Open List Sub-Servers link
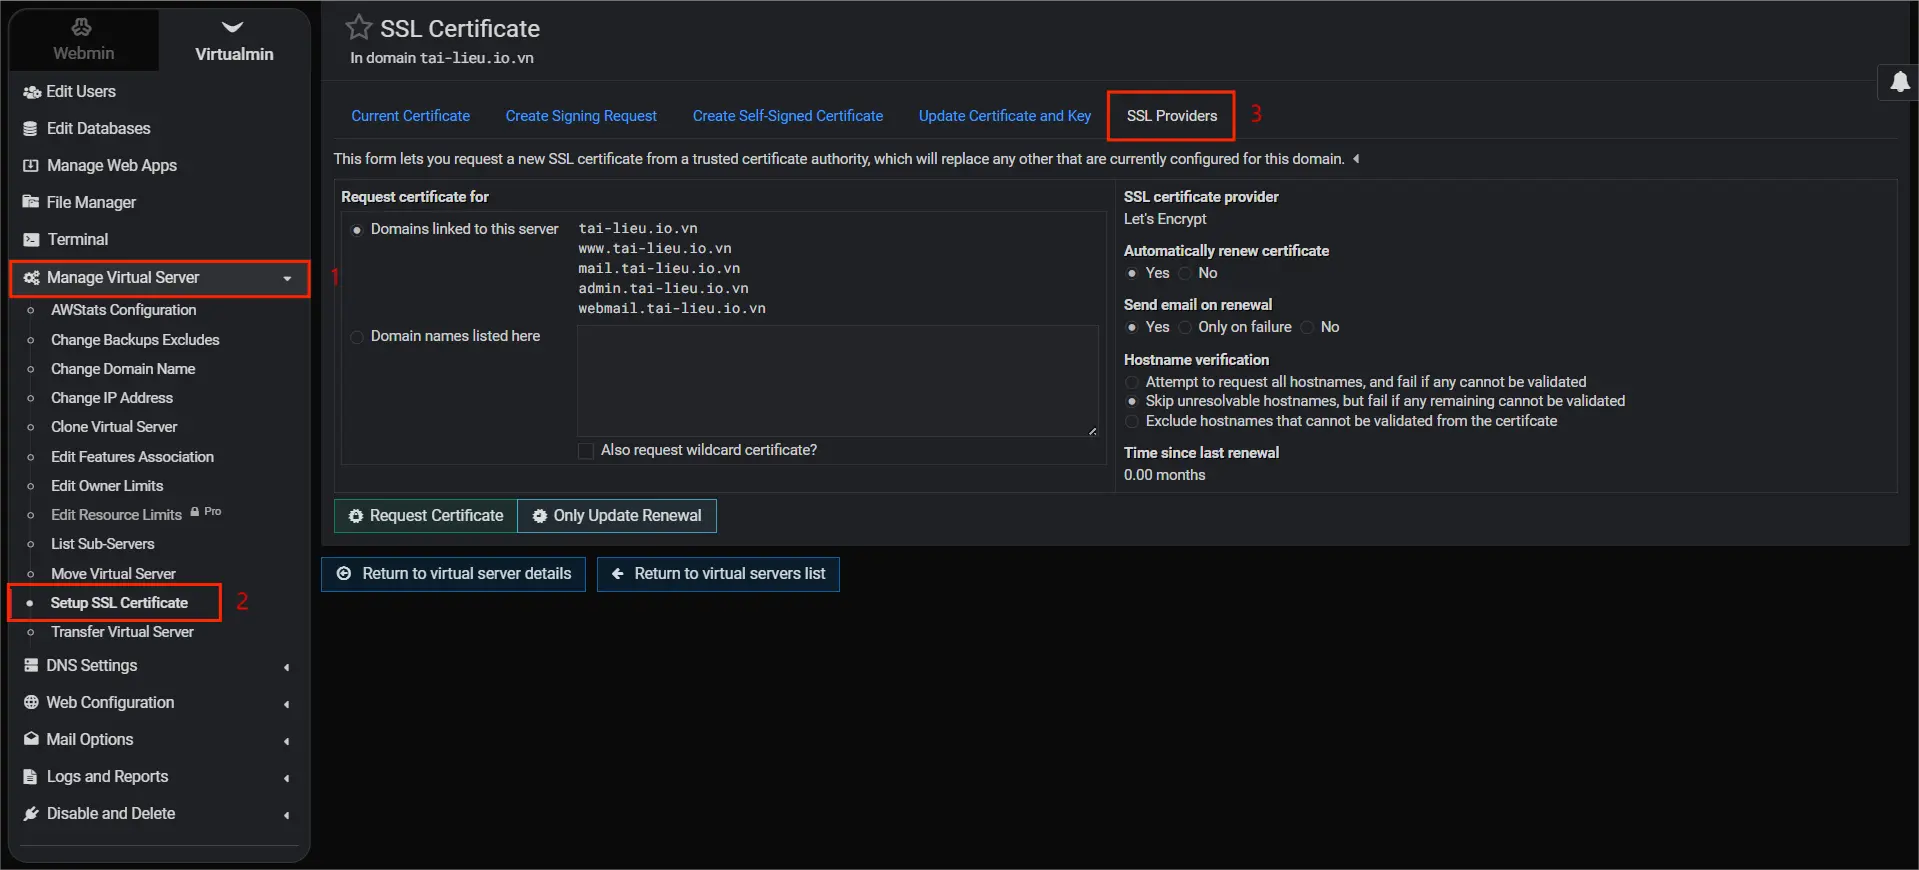The width and height of the screenshot is (1919, 870). pyautogui.click(x=102, y=544)
